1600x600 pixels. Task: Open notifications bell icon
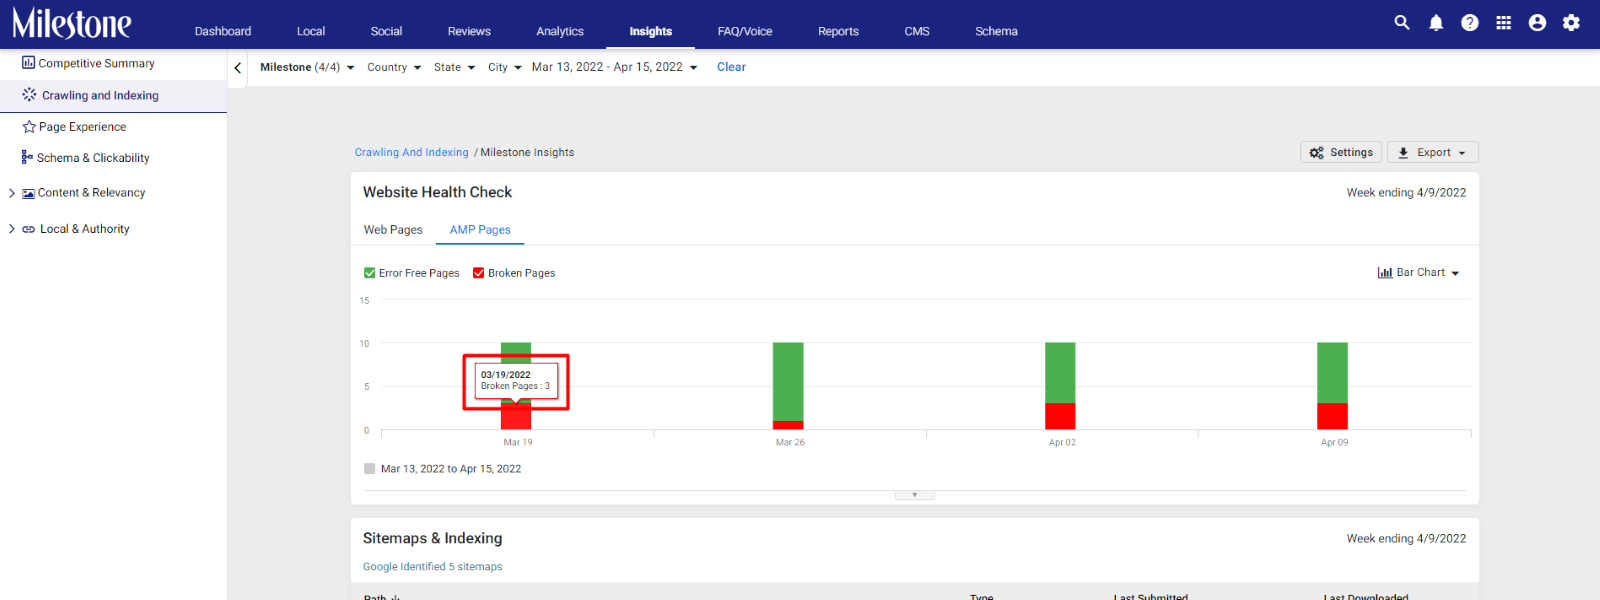point(1436,22)
